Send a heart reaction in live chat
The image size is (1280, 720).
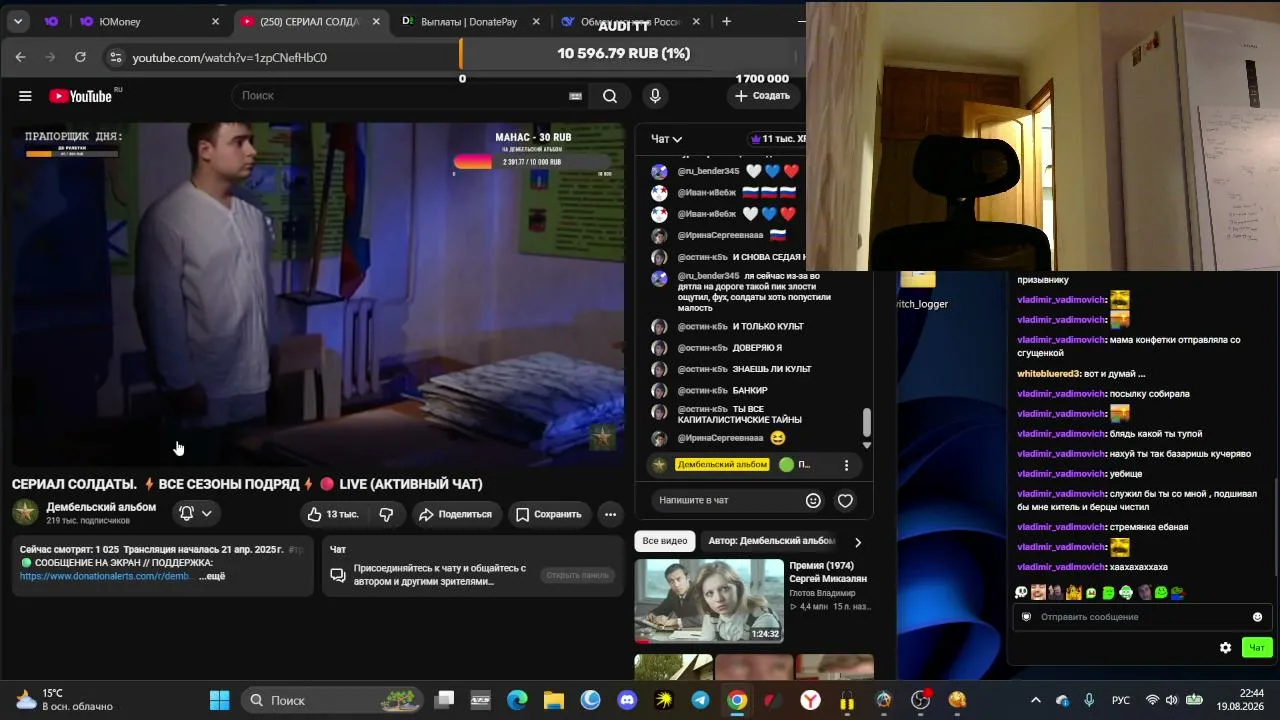(845, 500)
